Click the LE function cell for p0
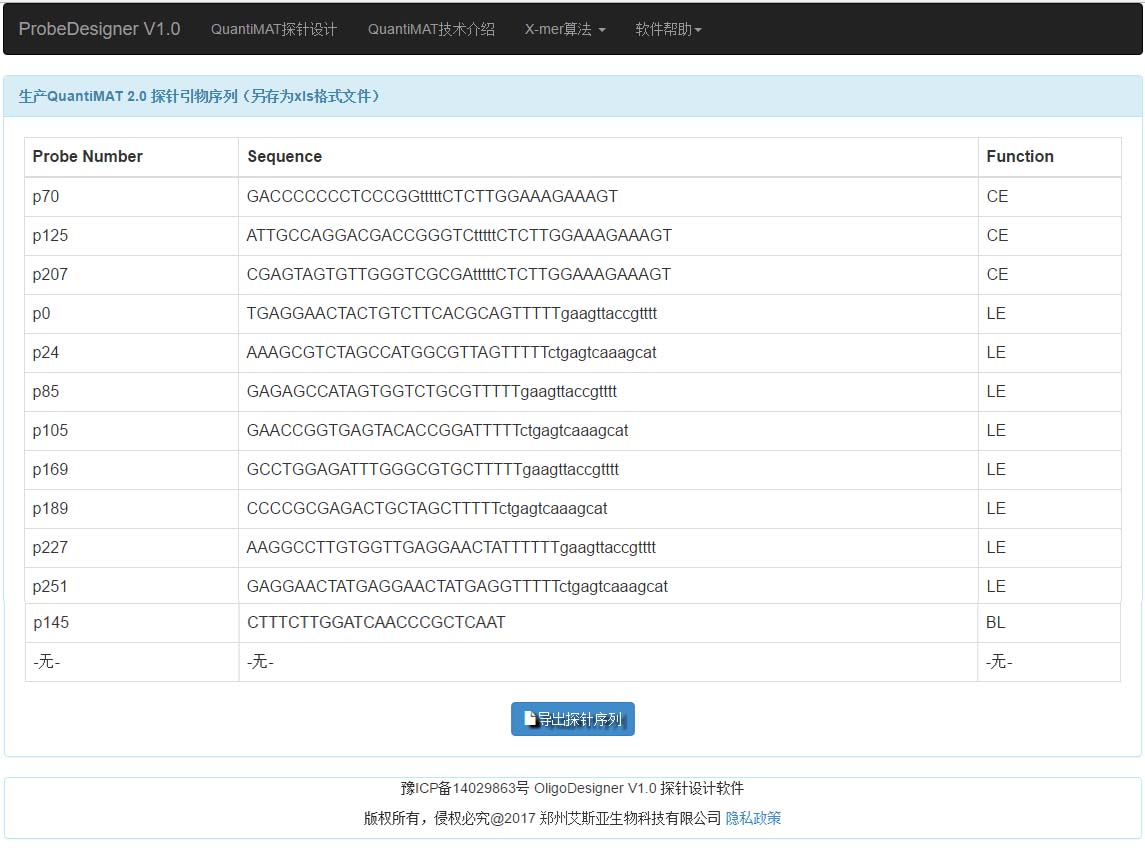The height and width of the screenshot is (851, 1145). pos(1049,313)
